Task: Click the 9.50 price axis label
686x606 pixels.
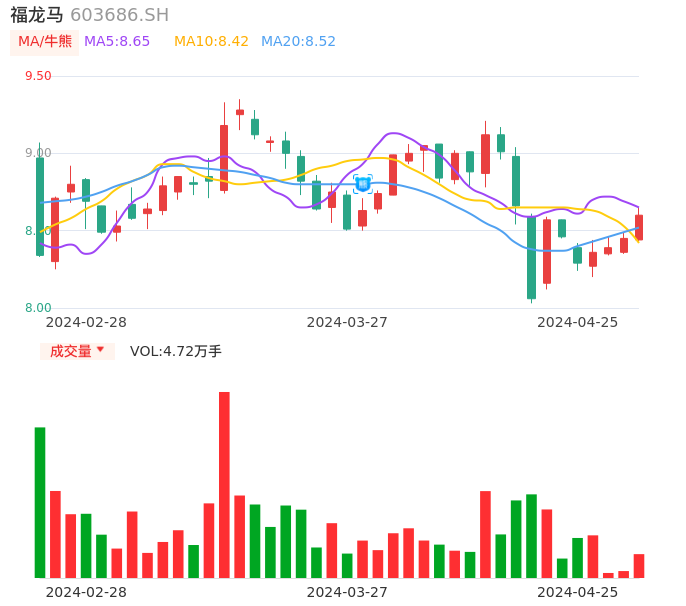Action: [38, 76]
